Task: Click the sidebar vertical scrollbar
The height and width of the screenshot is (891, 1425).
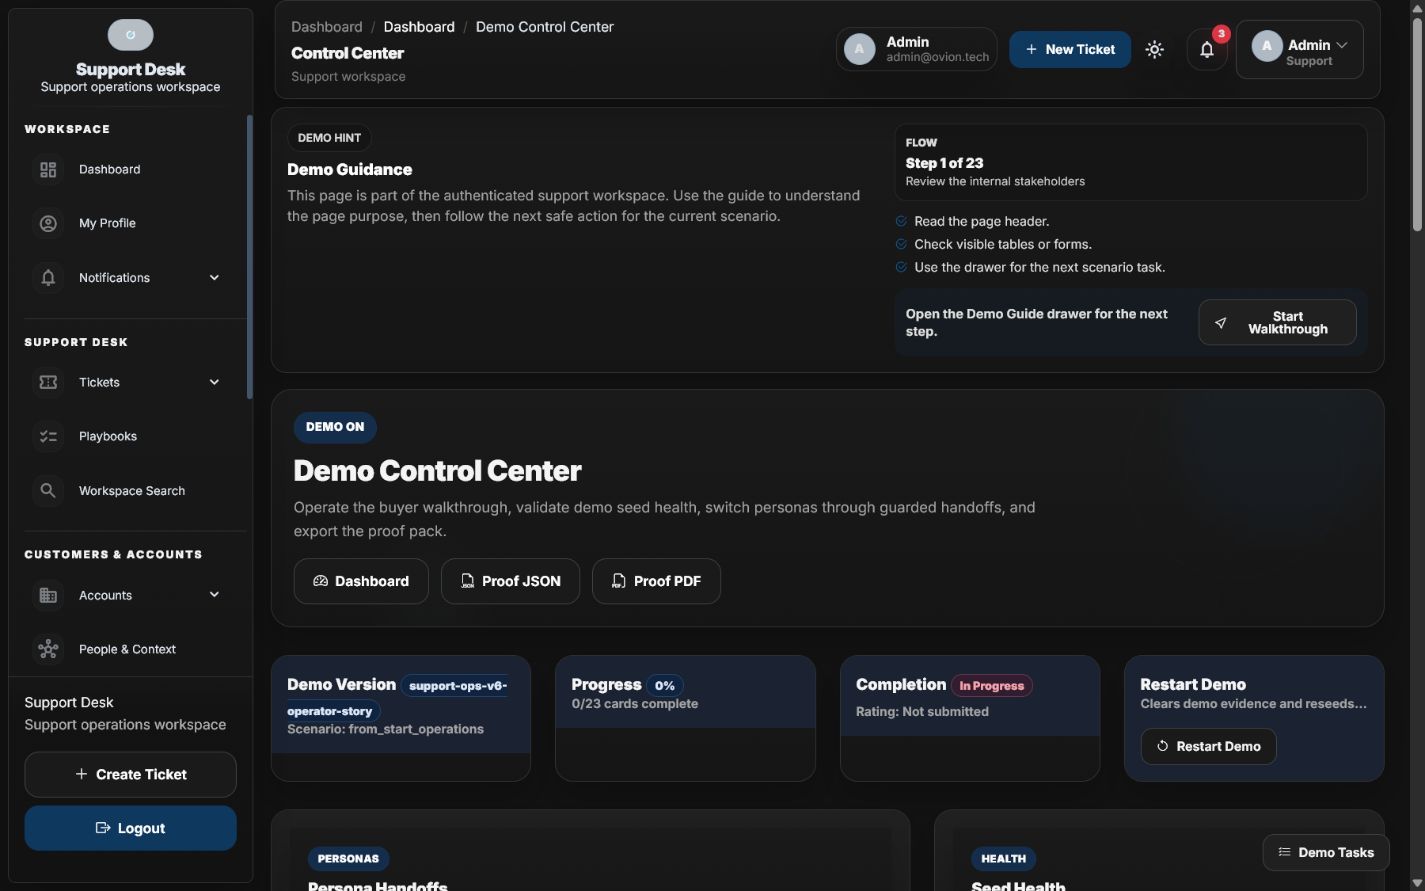Action: (250, 258)
